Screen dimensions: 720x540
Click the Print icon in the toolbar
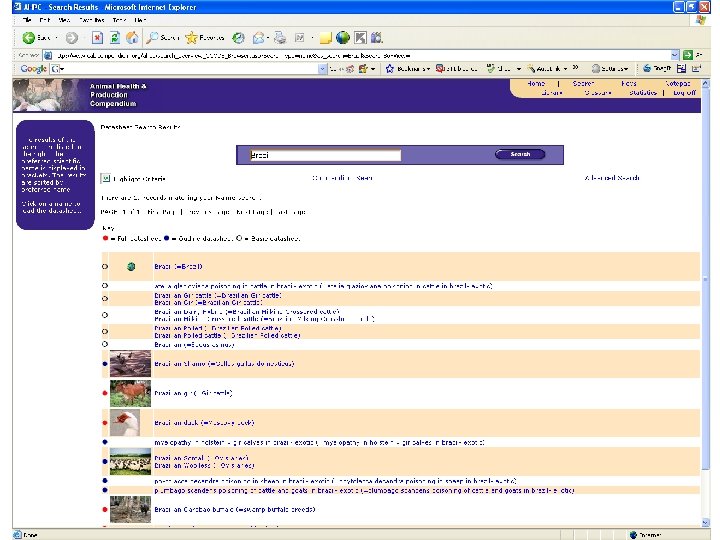[280, 38]
